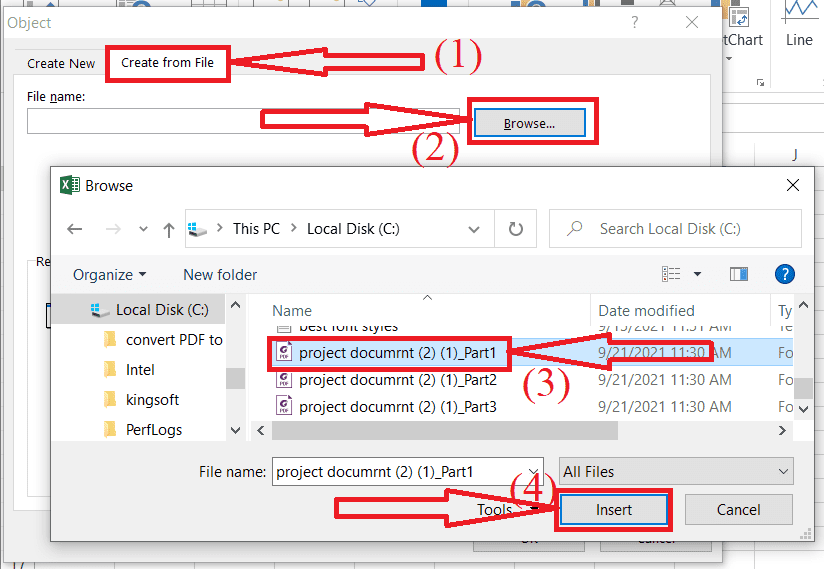Click the horizontal scrollbar left arrow
This screenshot has width=824, height=569.
point(261,430)
